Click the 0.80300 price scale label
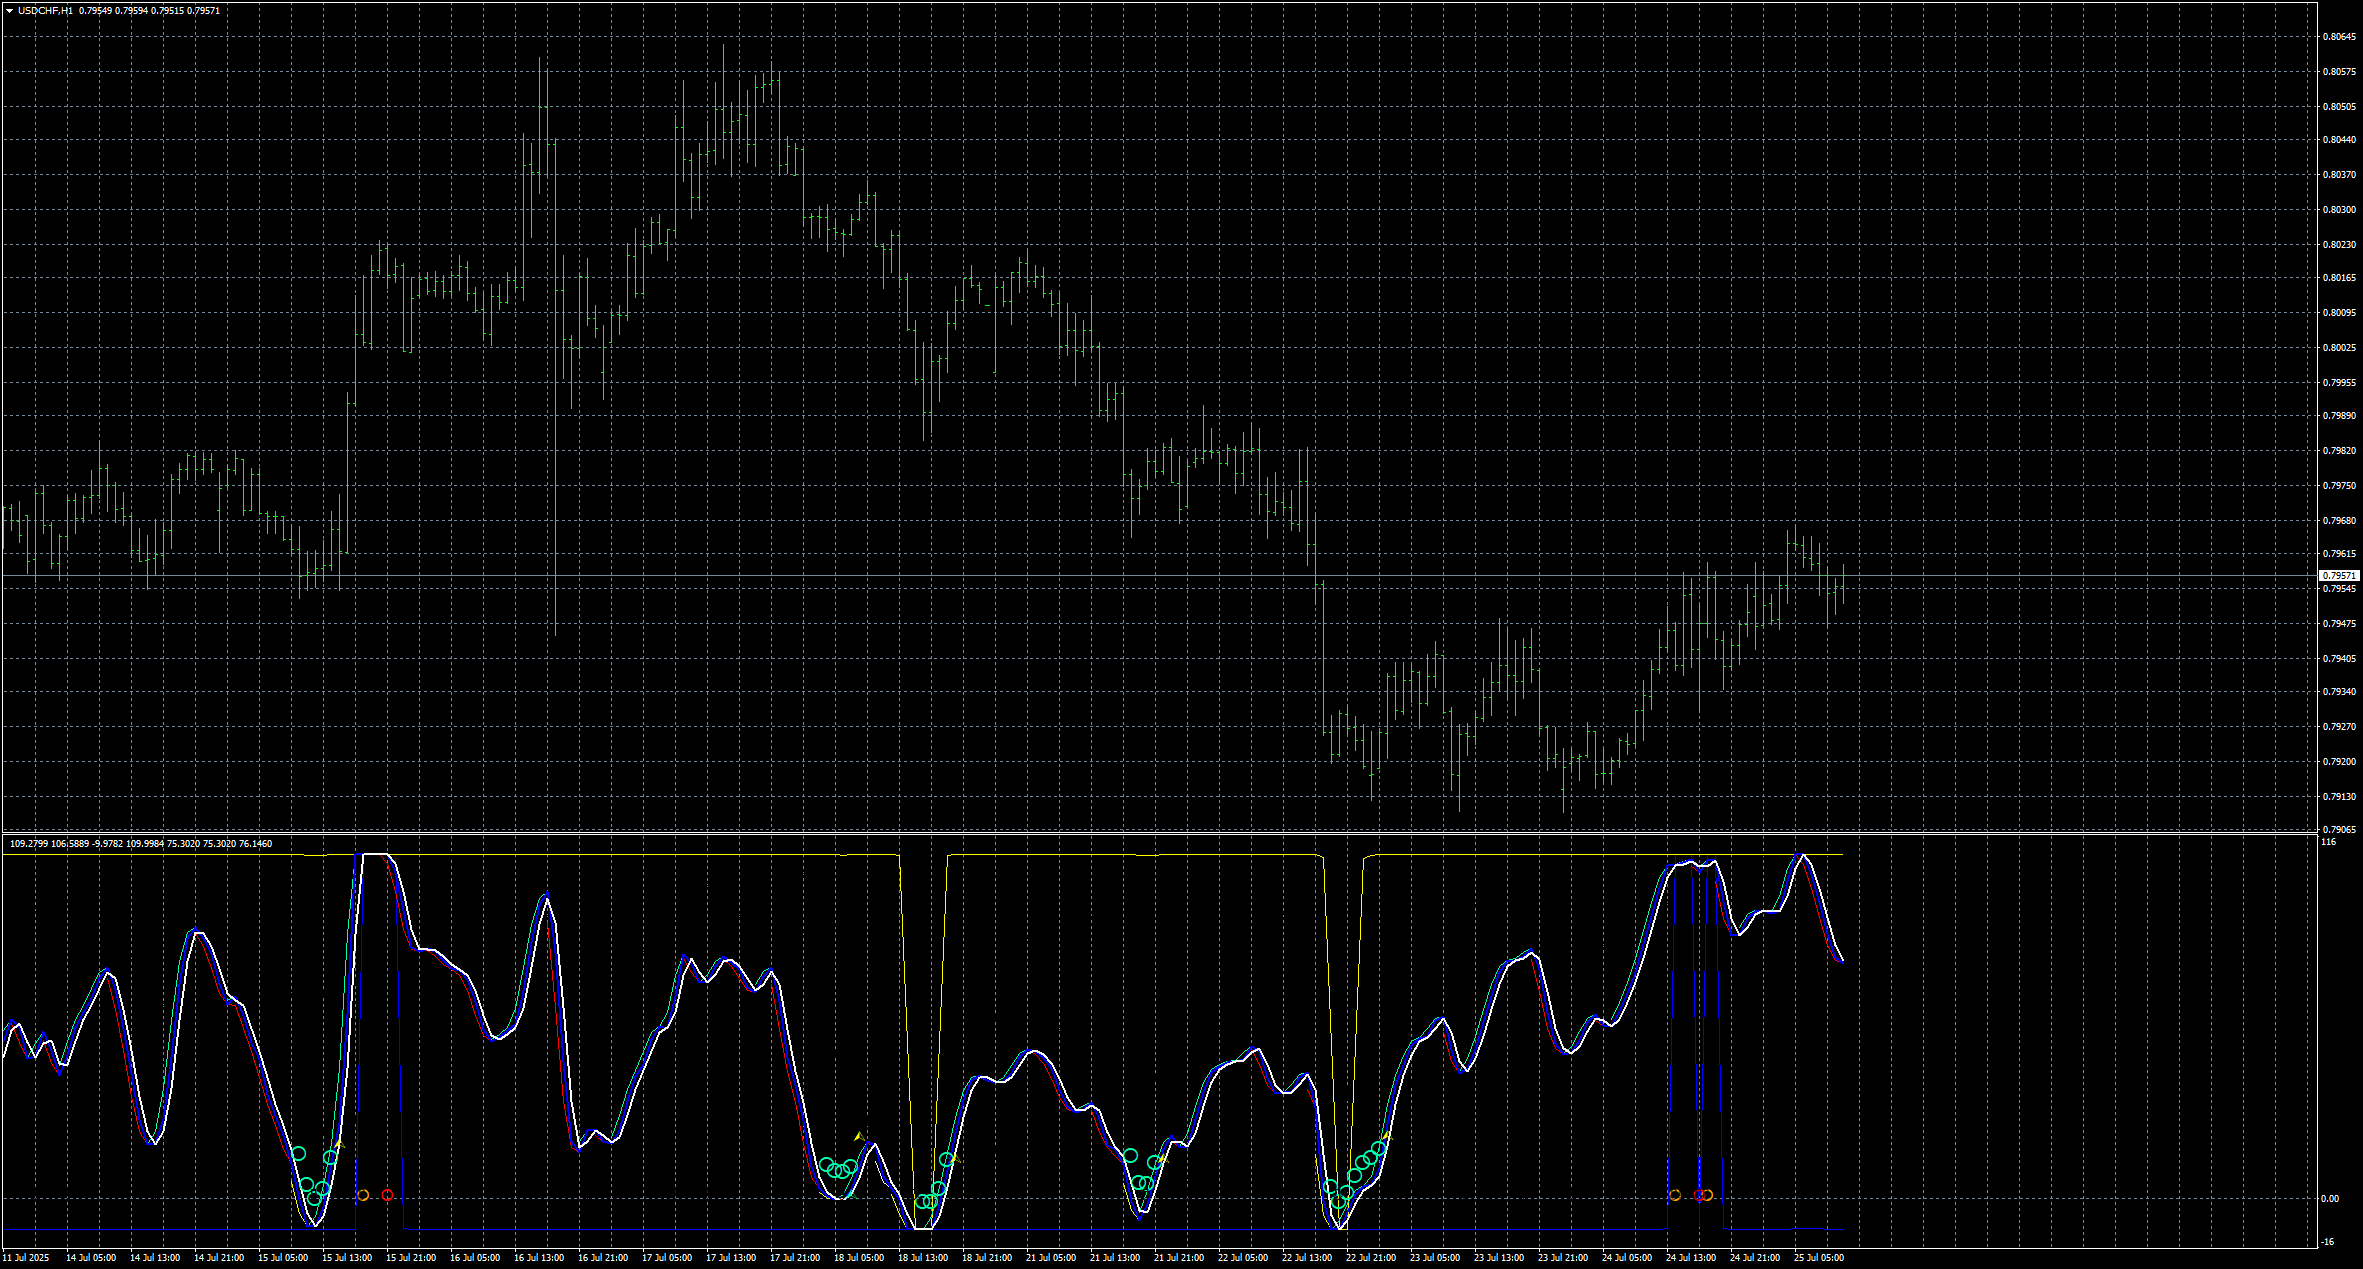The width and height of the screenshot is (2363, 1269). pyautogui.click(x=2339, y=210)
